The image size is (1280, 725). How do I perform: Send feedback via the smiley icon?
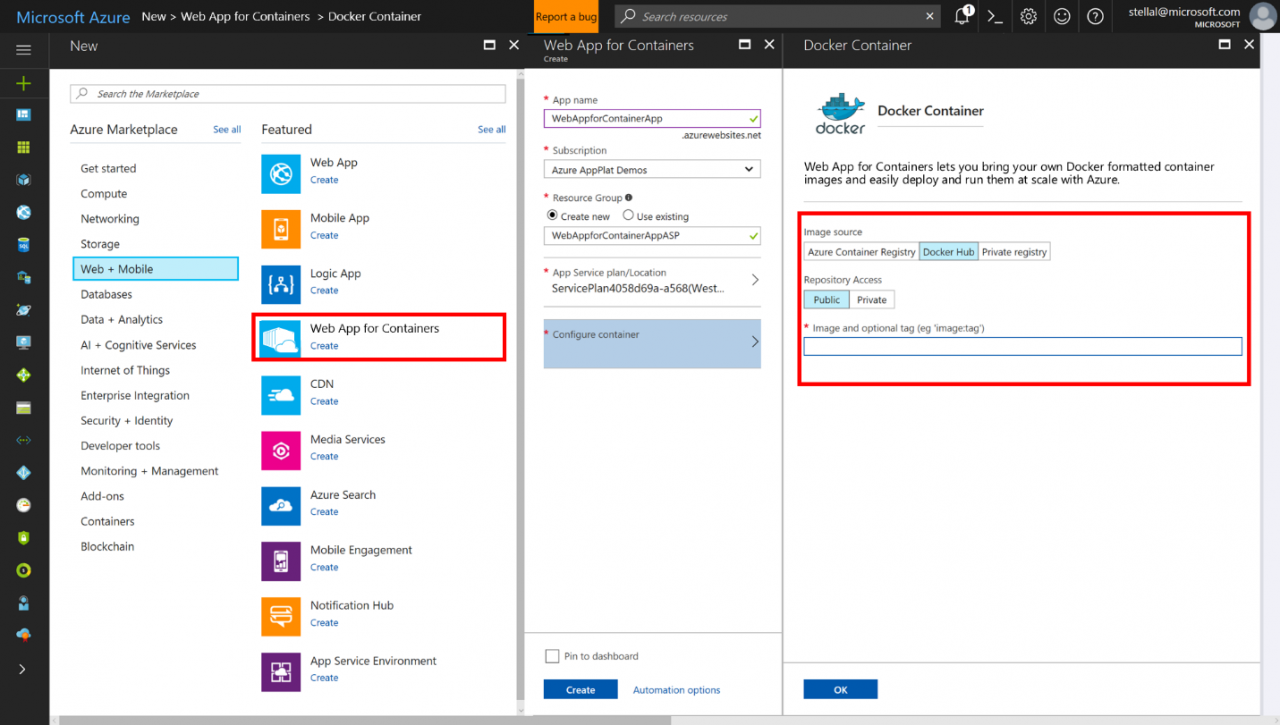[1061, 16]
